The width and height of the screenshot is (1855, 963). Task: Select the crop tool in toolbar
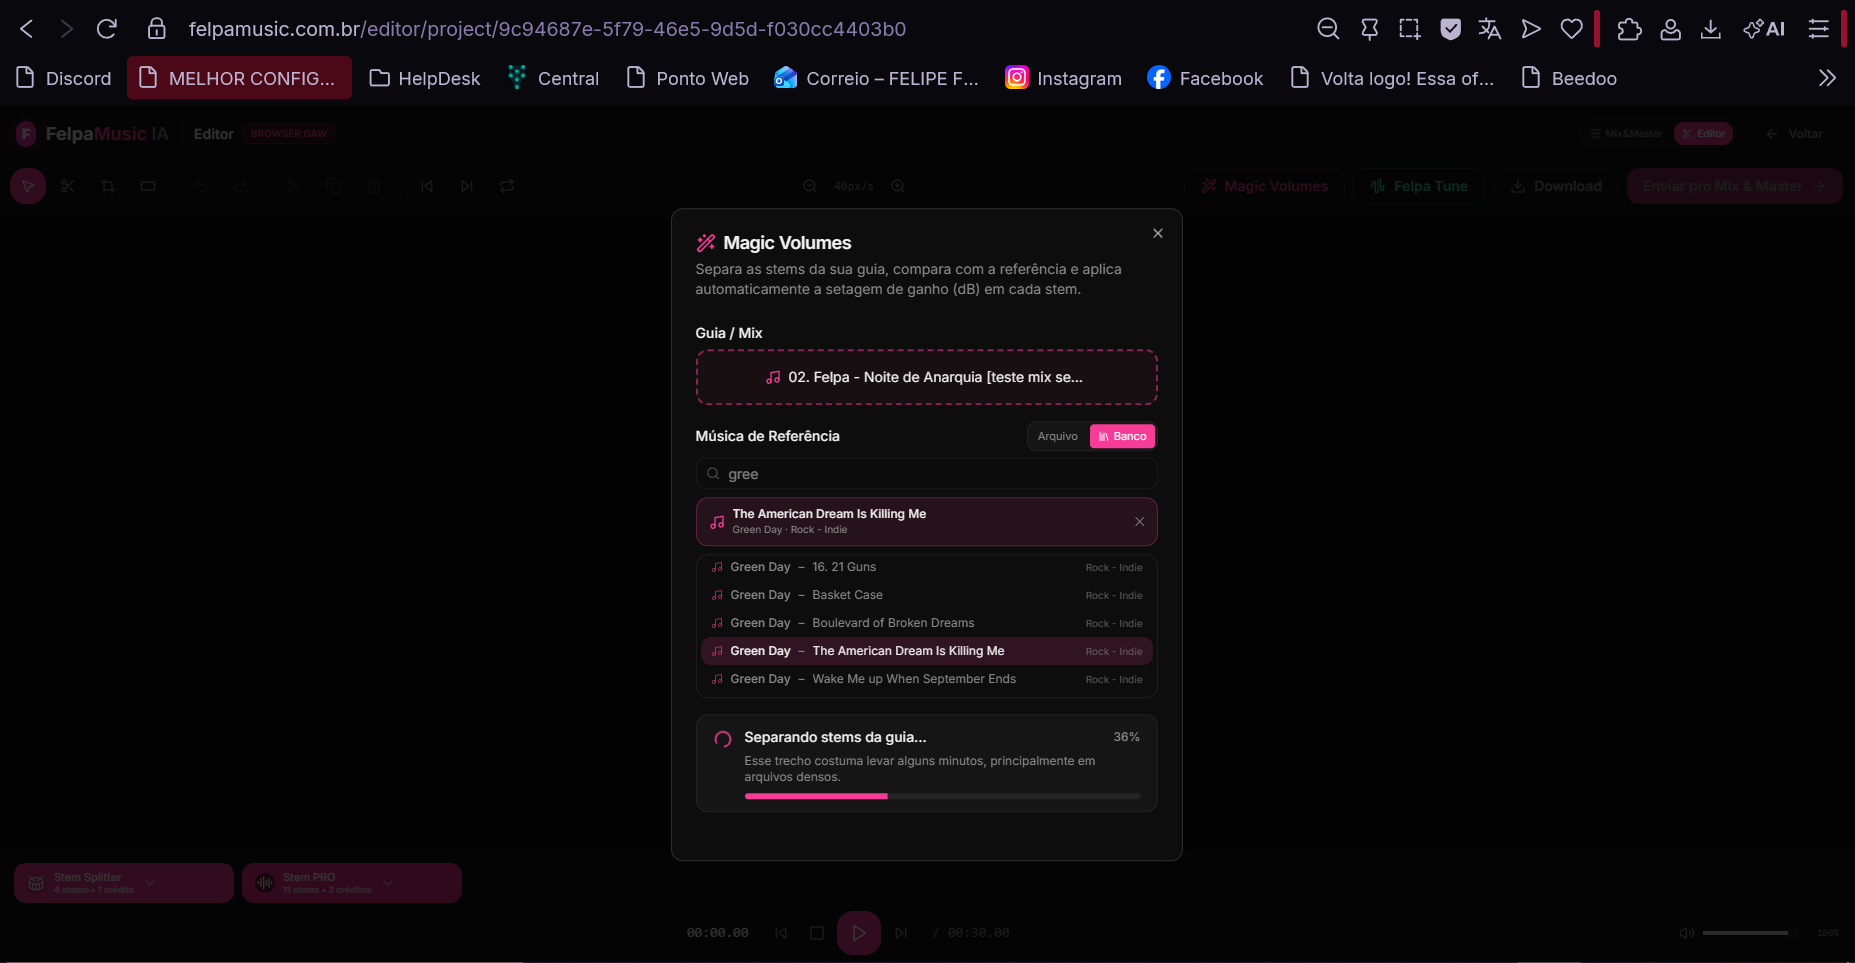tap(108, 186)
